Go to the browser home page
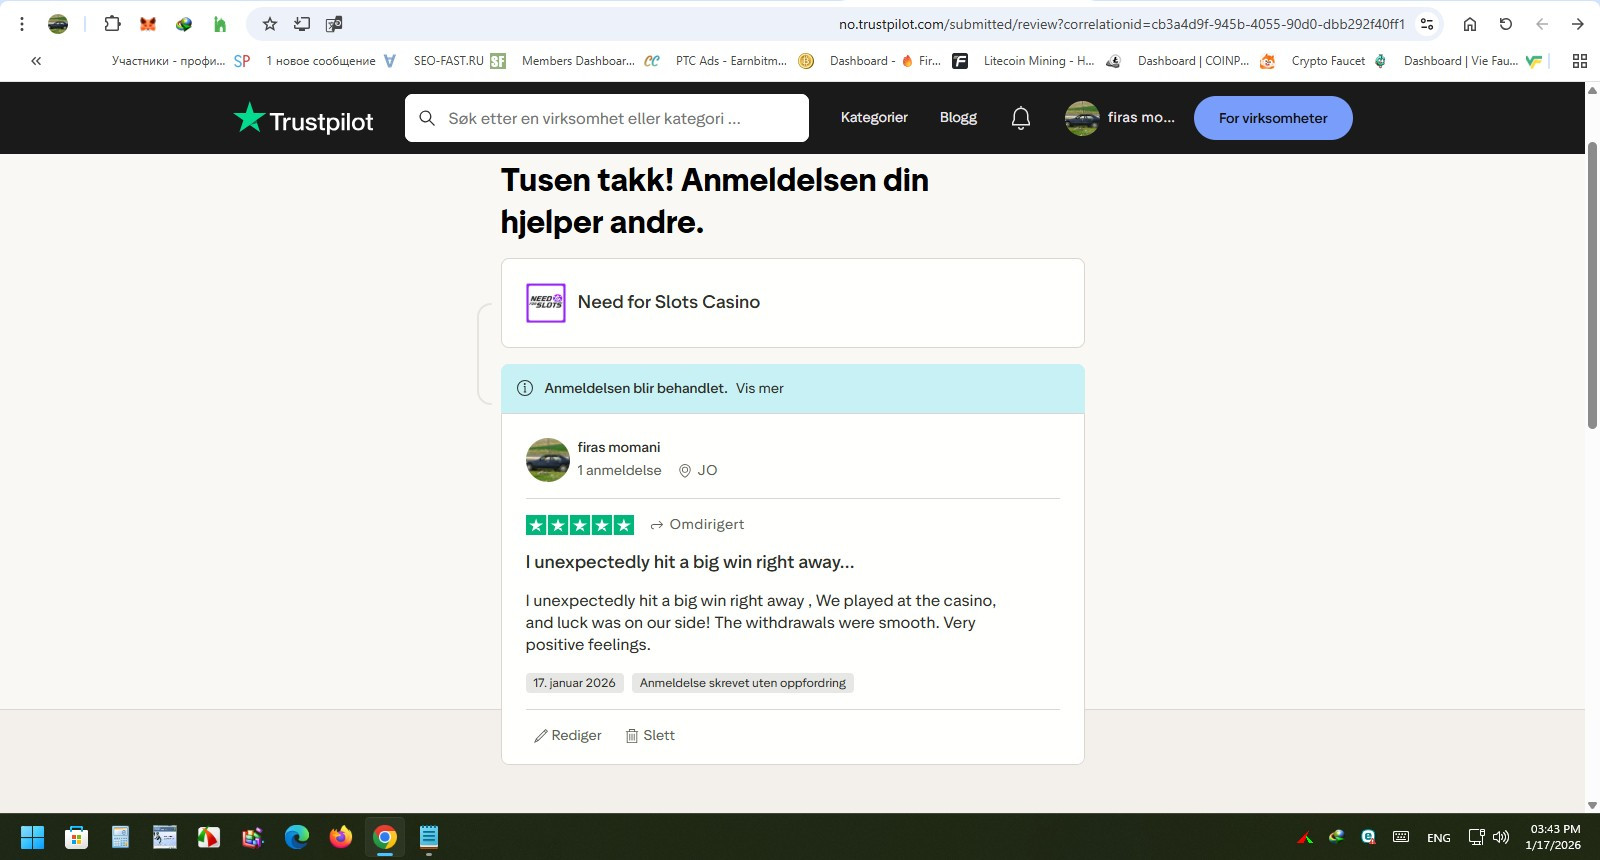 coord(1470,24)
